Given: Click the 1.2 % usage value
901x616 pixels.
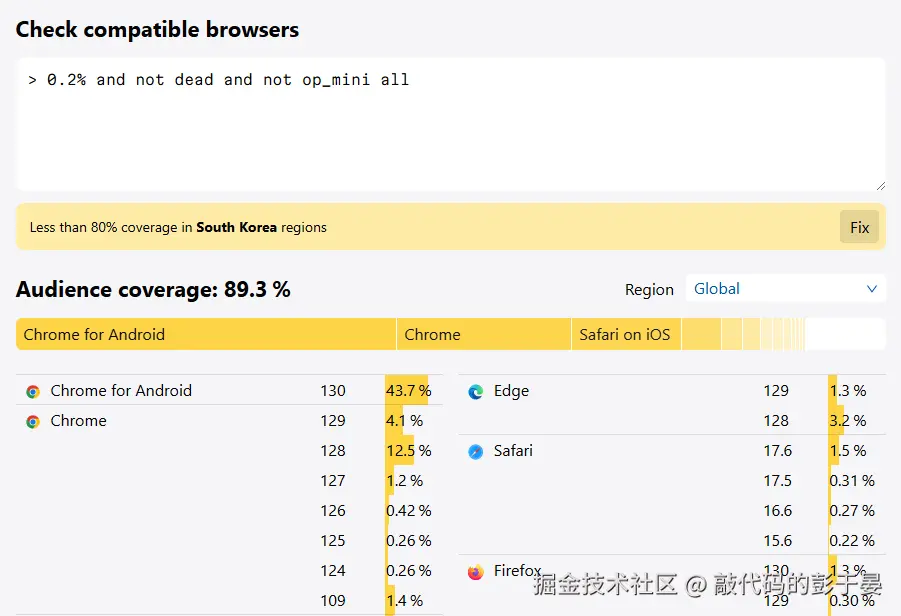Looking at the screenshot, I should point(405,480).
